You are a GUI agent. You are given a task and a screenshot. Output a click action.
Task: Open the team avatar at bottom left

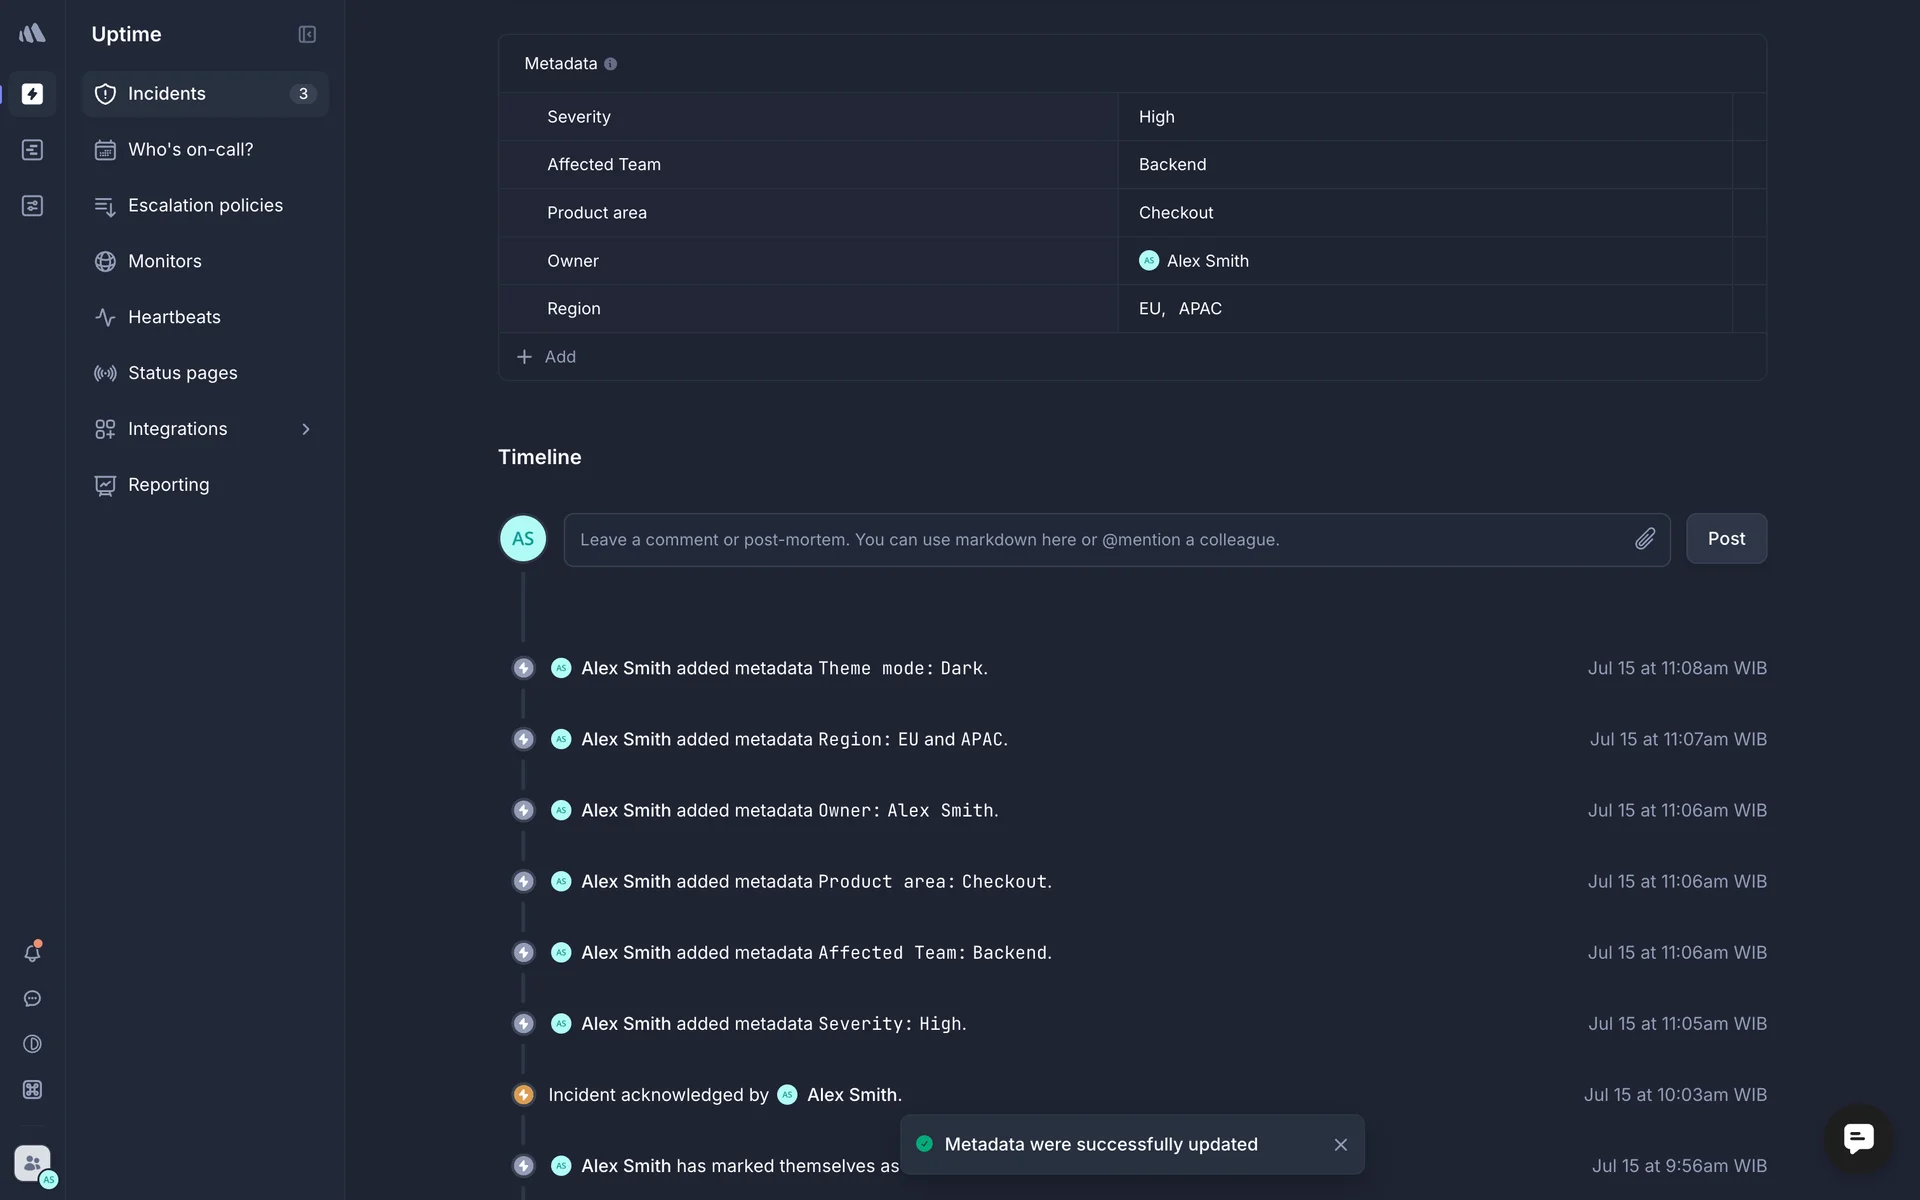[x=34, y=1164]
